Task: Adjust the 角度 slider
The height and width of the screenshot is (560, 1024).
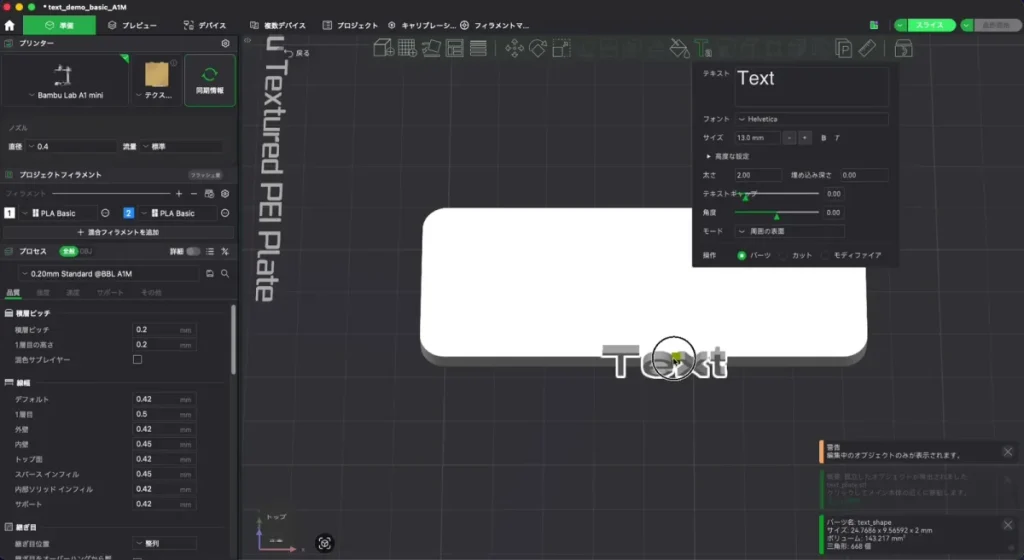Action: 776,213
